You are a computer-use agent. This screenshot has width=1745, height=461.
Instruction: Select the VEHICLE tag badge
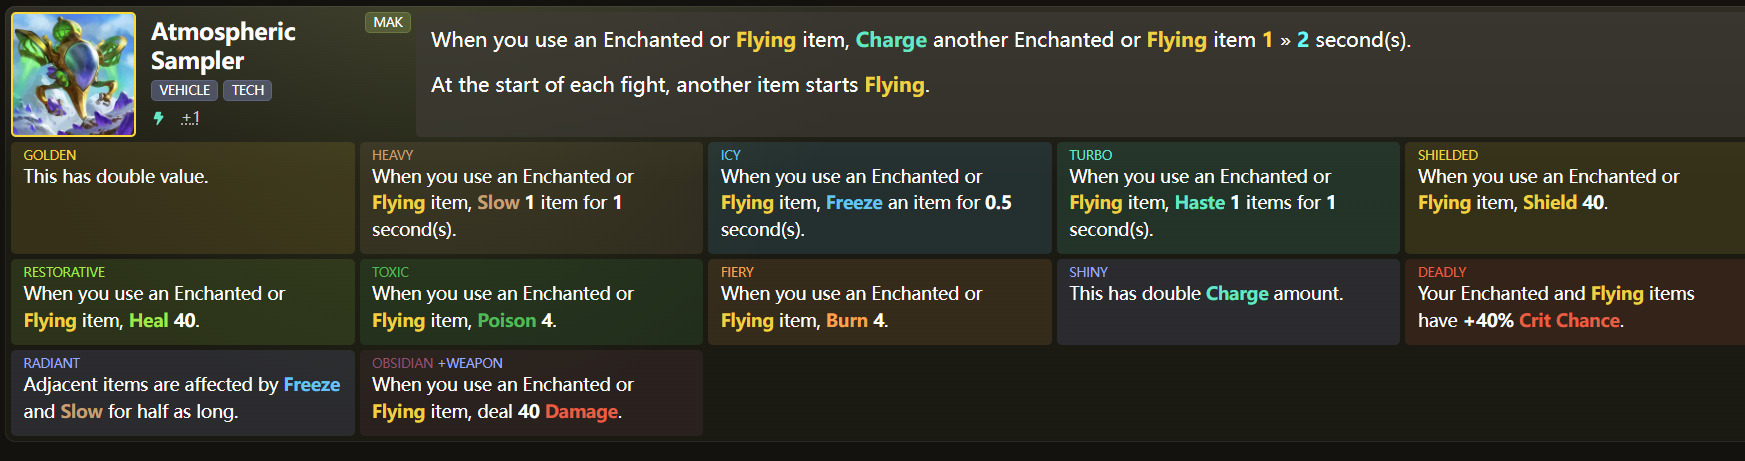185,90
